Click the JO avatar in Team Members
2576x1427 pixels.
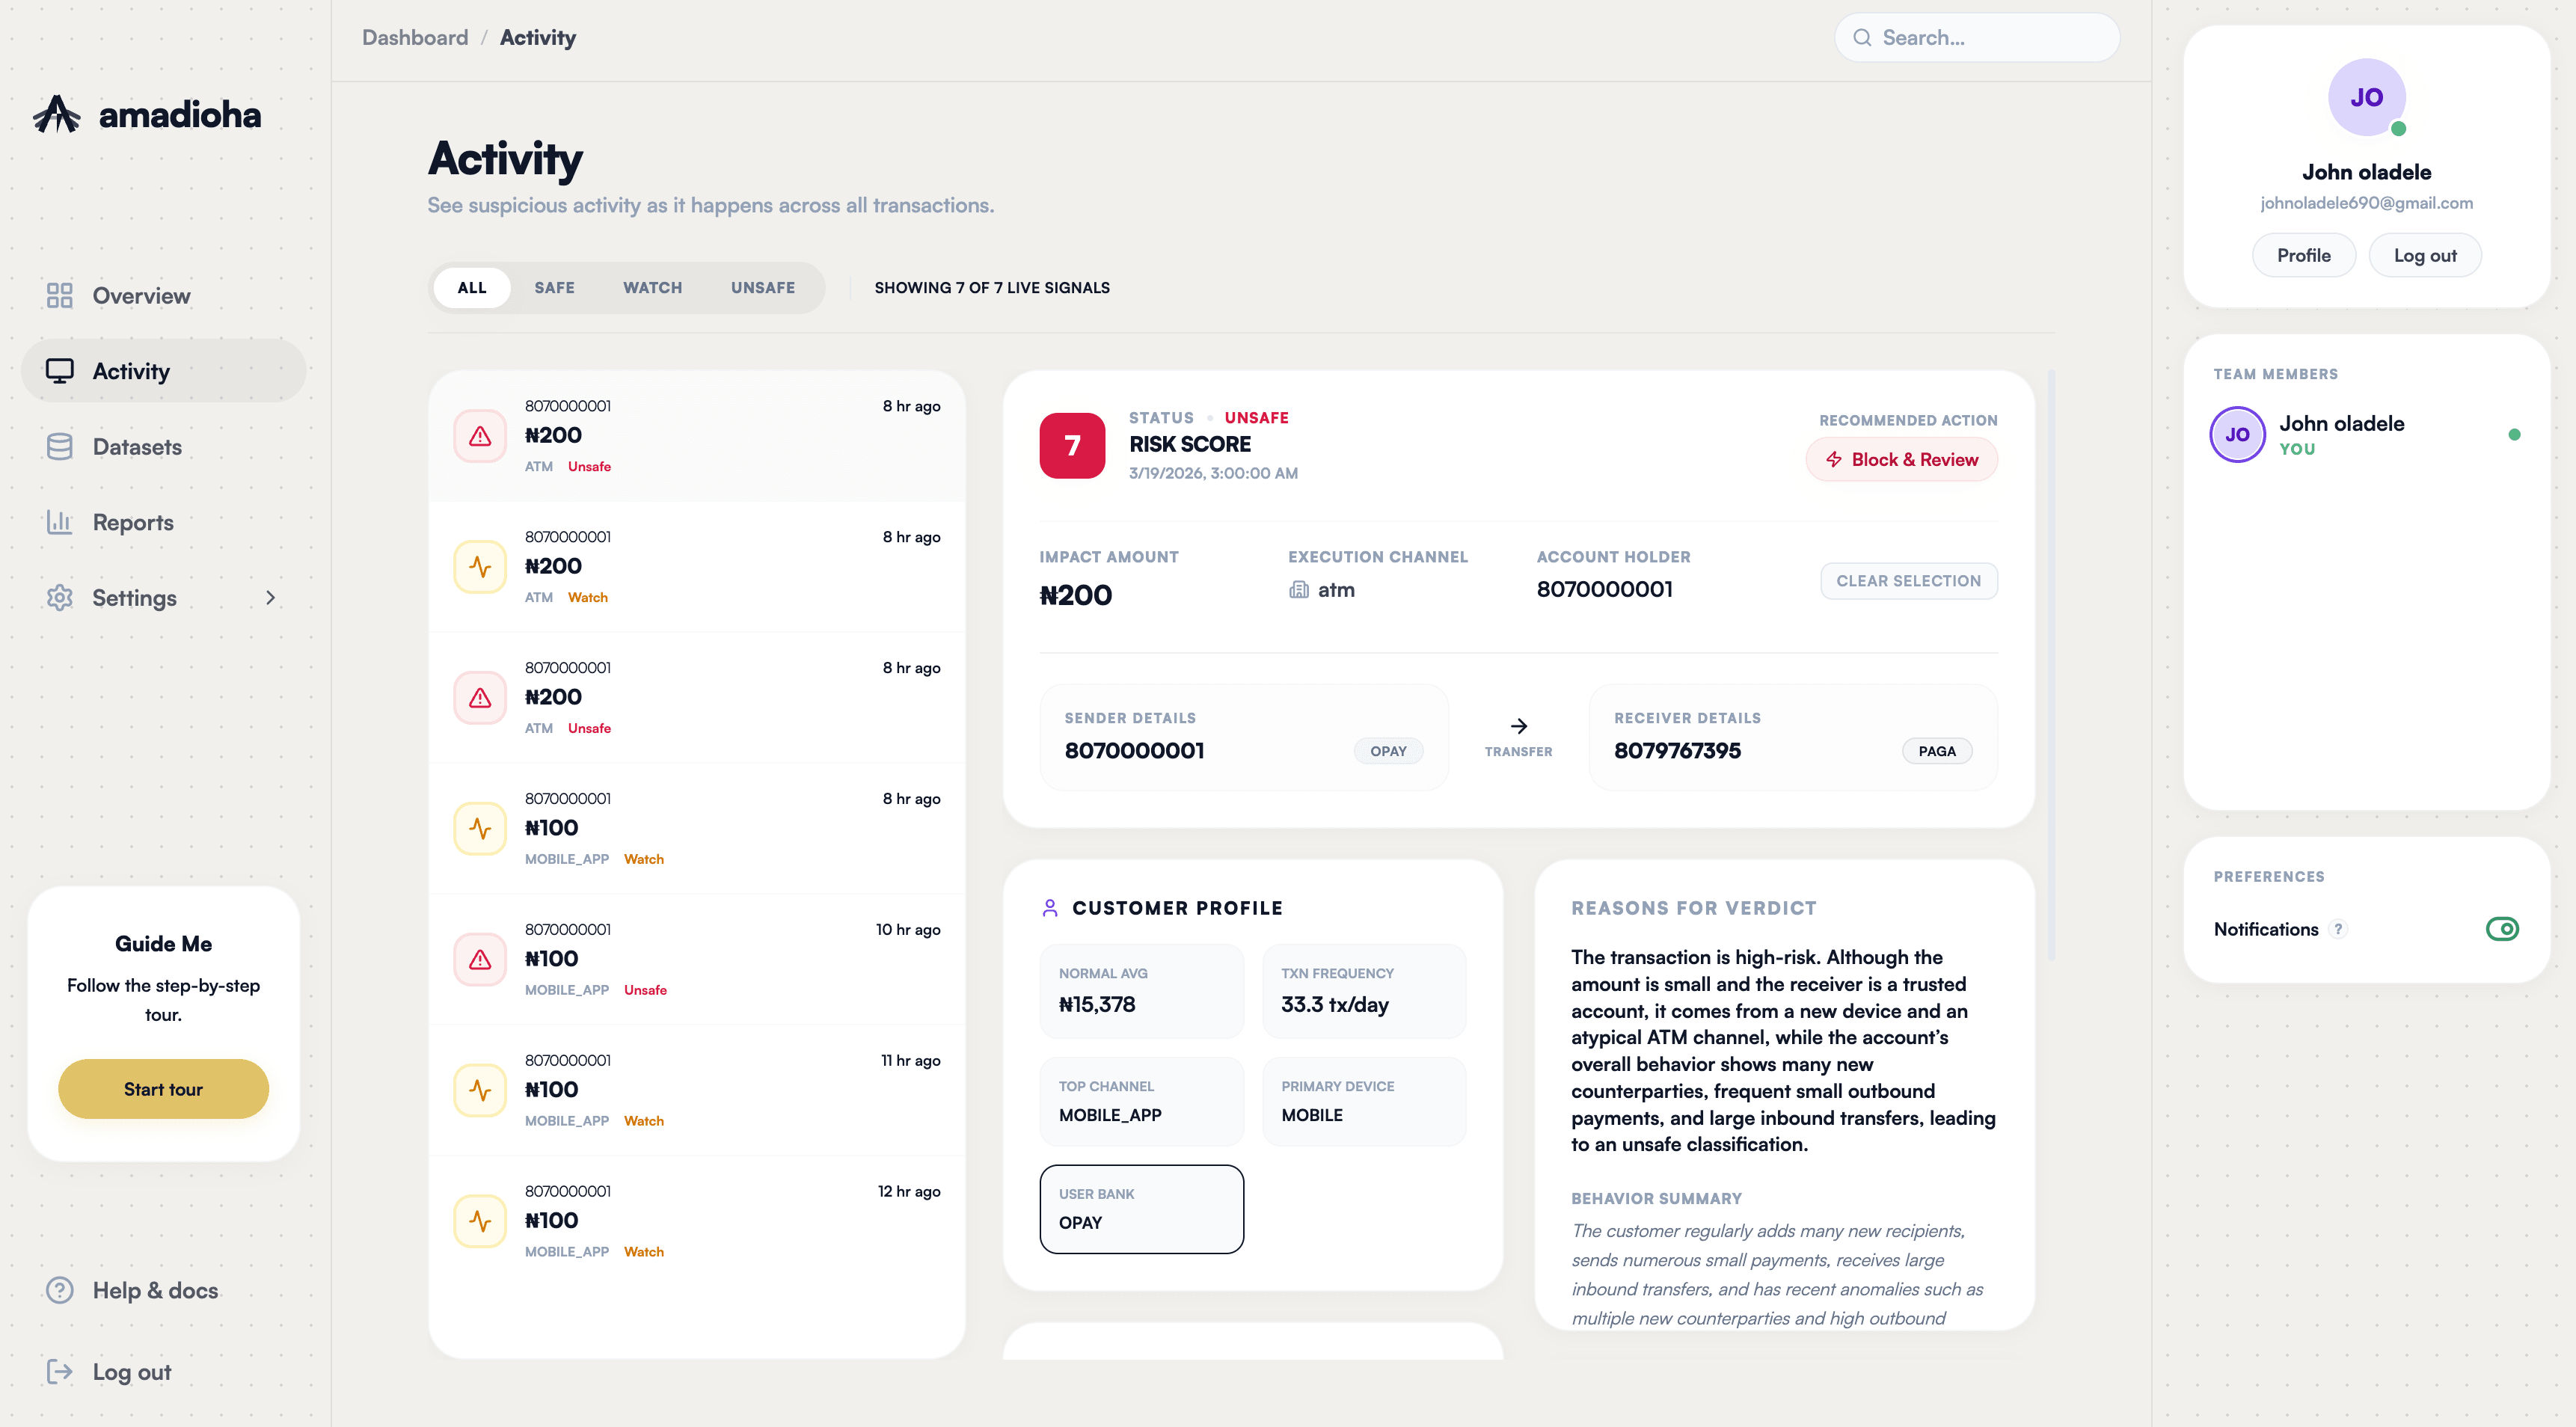pos(2237,434)
